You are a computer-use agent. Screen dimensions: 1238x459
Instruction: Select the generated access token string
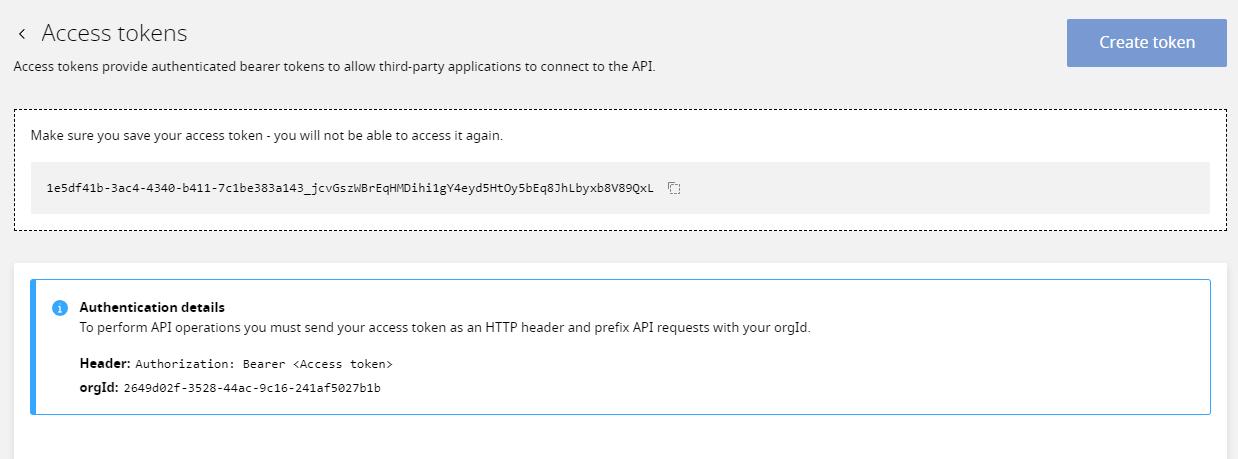pyautogui.click(x=350, y=188)
